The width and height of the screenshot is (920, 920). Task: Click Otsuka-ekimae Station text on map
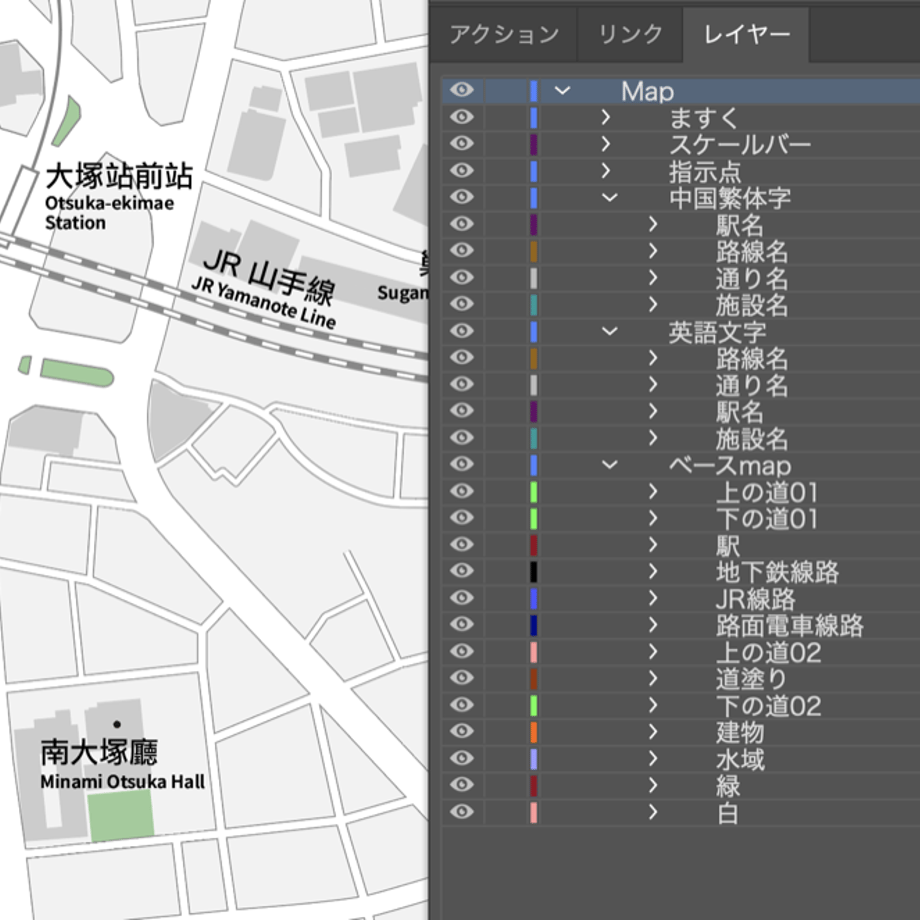tap(110, 212)
